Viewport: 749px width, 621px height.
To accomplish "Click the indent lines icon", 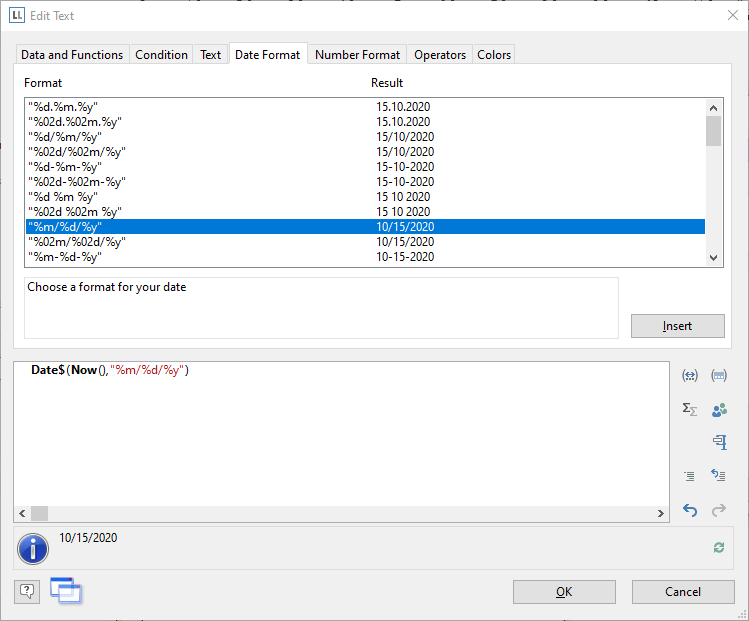I will click(x=689, y=476).
